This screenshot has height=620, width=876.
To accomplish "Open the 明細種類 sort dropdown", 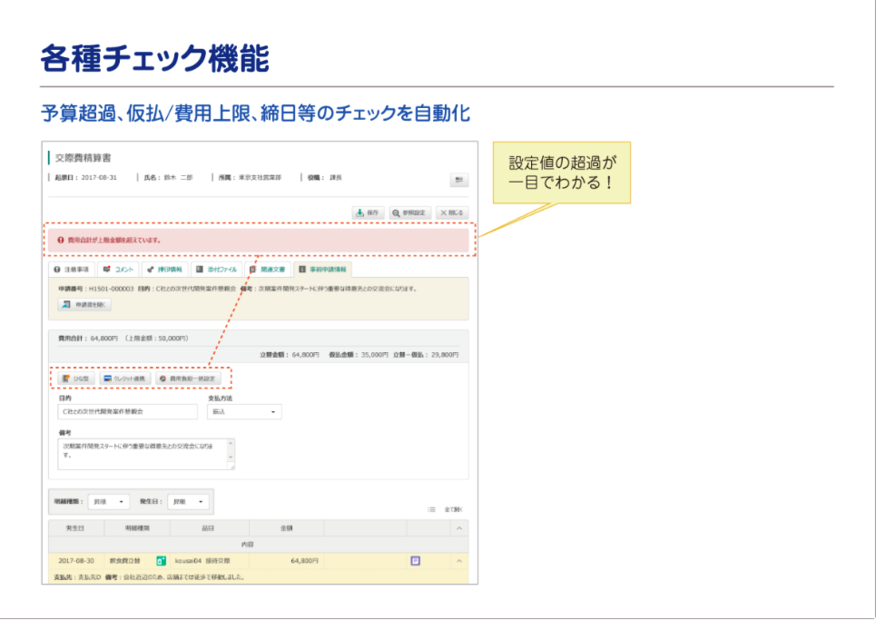I will point(109,501).
